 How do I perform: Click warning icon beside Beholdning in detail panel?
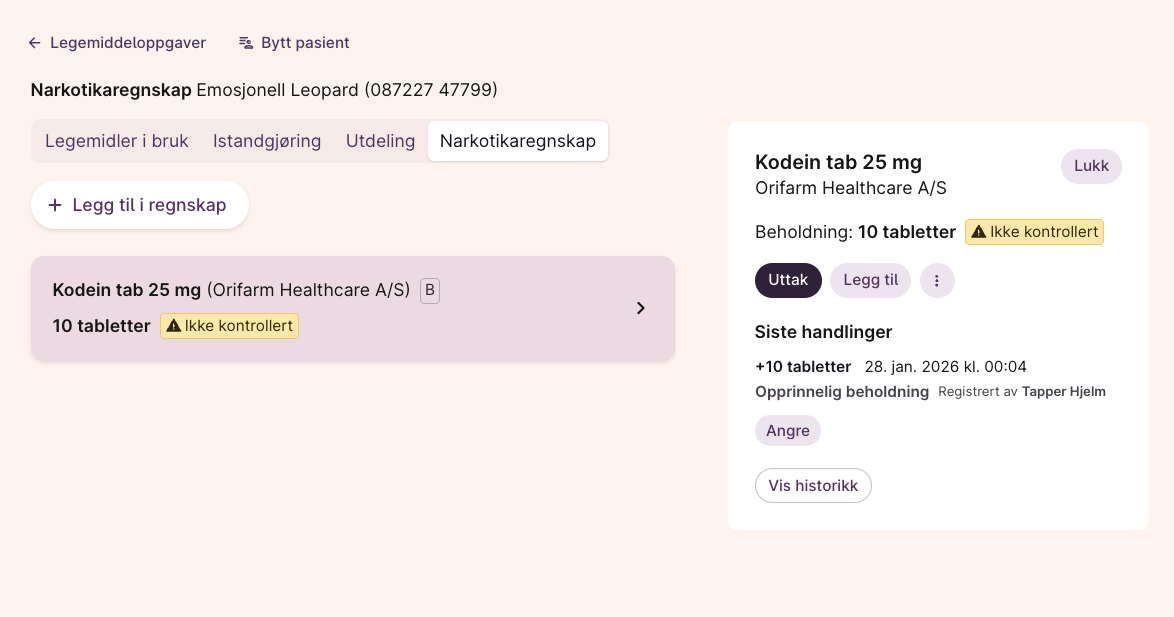click(978, 232)
